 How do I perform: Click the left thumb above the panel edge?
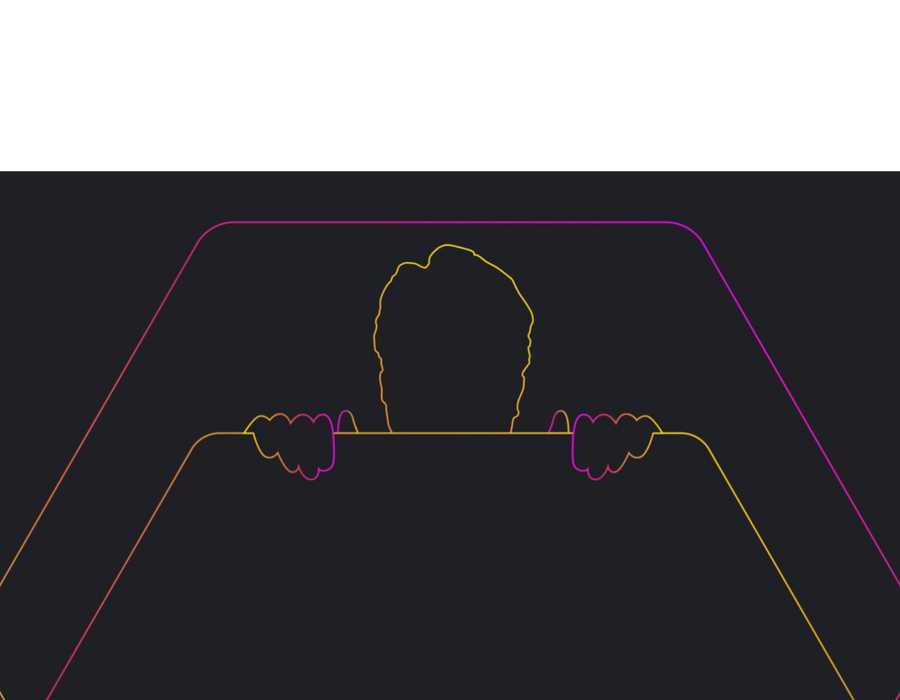[347, 422]
